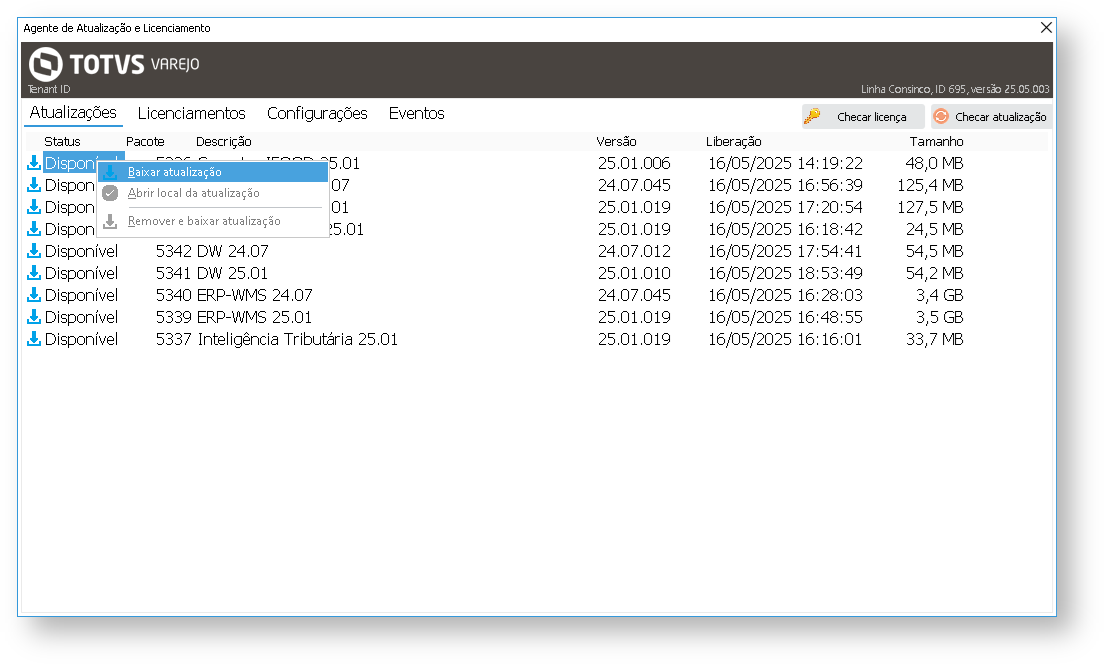This screenshot has width=1105, height=665.
Task: Go to the Eventos tab
Action: click(x=416, y=113)
